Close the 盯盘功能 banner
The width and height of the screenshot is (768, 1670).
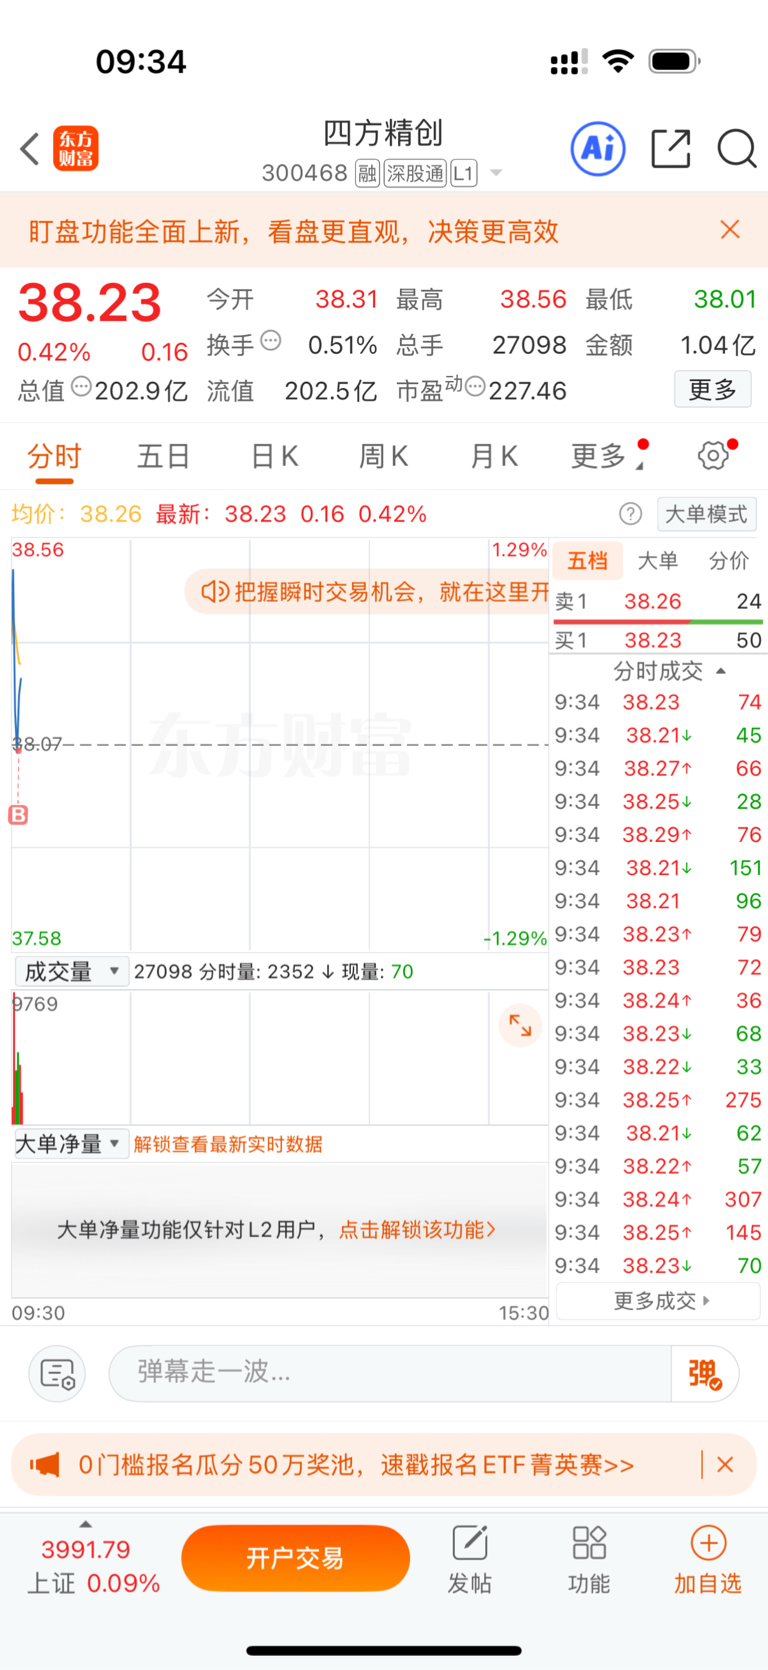pyautogui.click(x=730, y=230)
